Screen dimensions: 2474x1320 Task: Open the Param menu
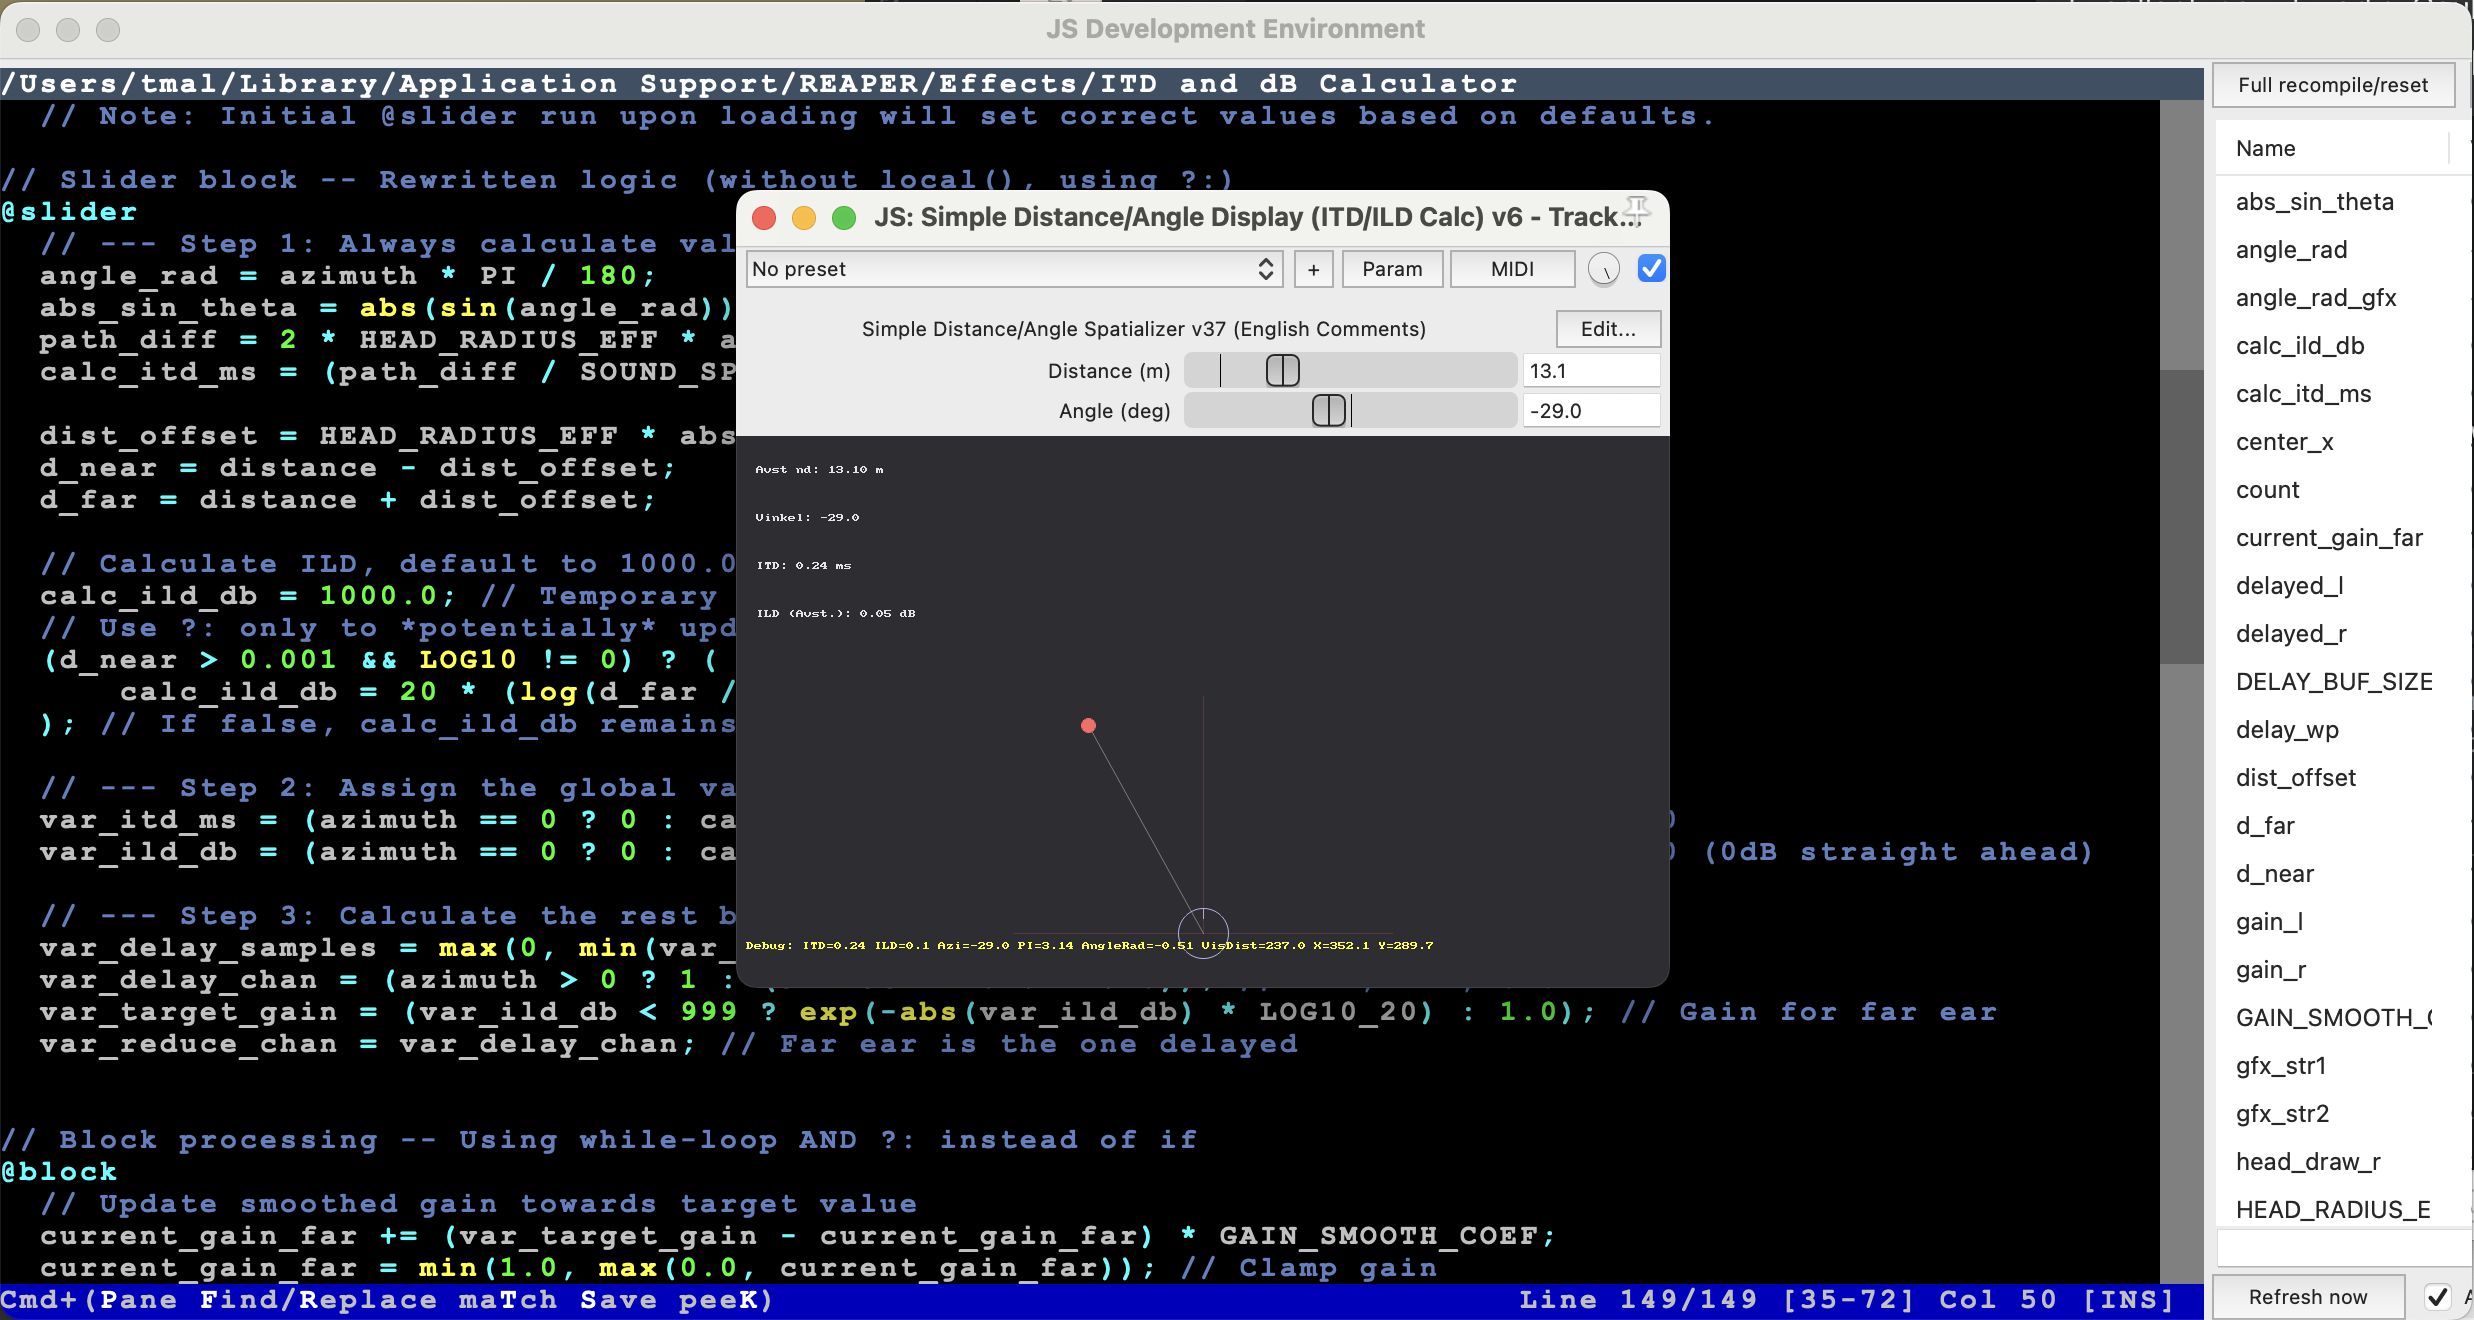click(x=1391, y=269)
